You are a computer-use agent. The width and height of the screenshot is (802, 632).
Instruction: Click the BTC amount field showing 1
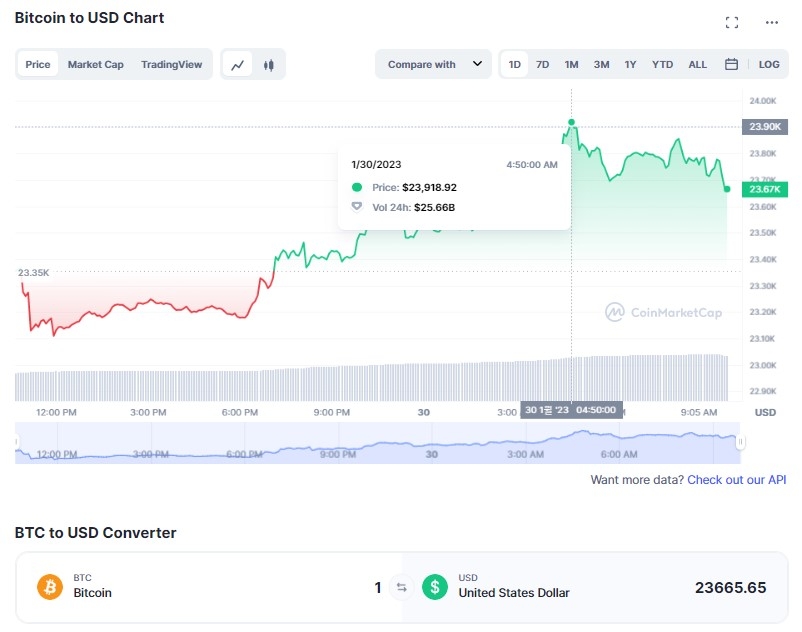(378, 588)
